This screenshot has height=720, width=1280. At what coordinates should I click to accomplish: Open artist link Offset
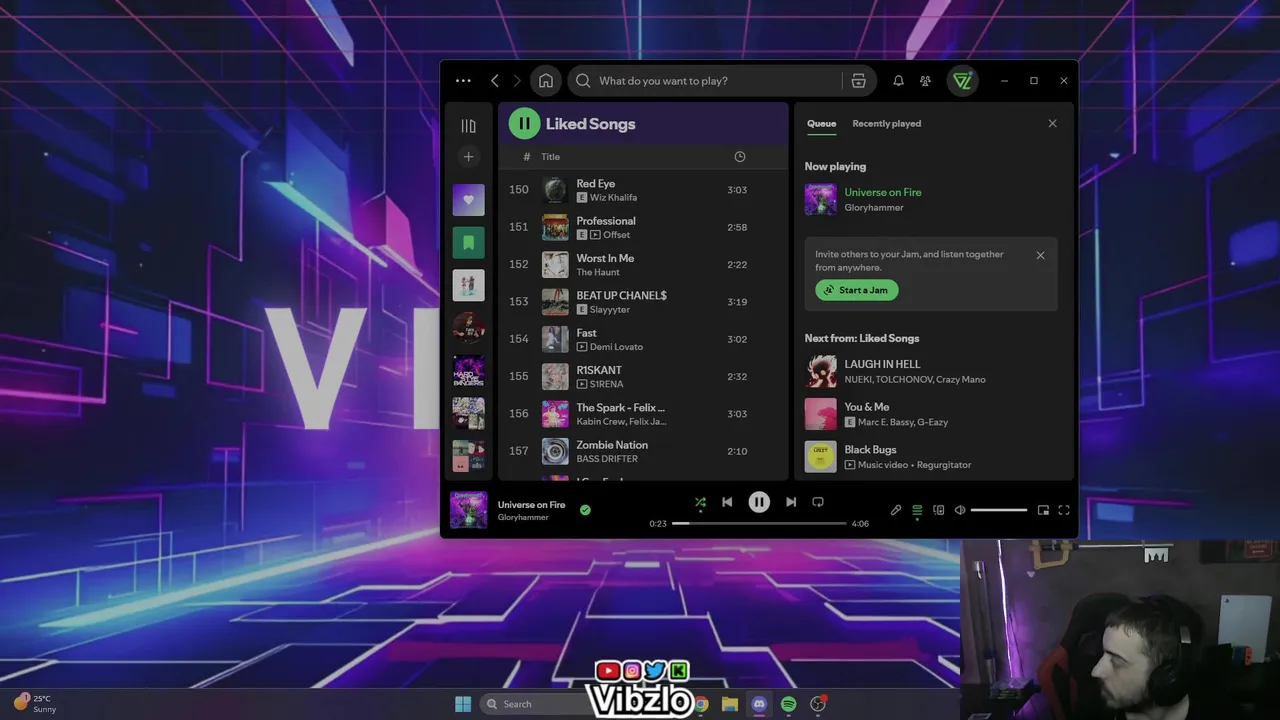click(x=616, y=235)
